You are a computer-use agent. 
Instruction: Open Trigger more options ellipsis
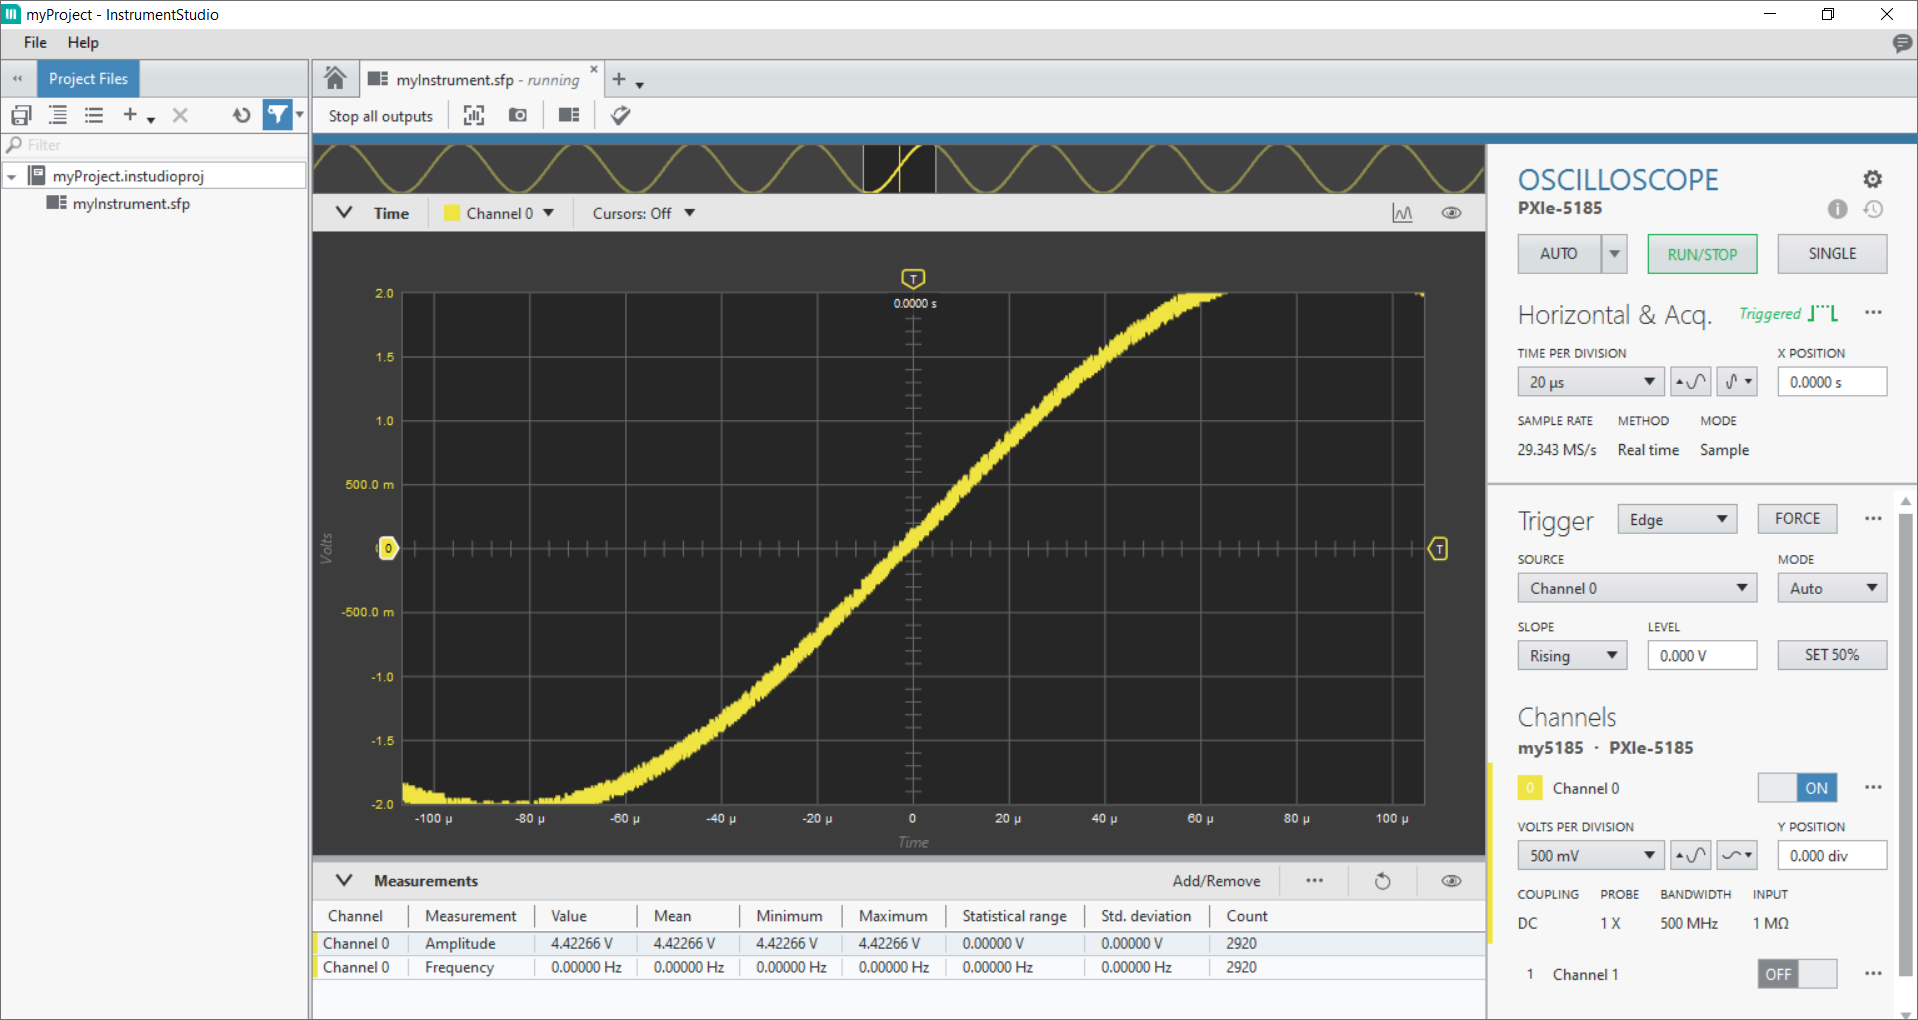click(1873, 518)
